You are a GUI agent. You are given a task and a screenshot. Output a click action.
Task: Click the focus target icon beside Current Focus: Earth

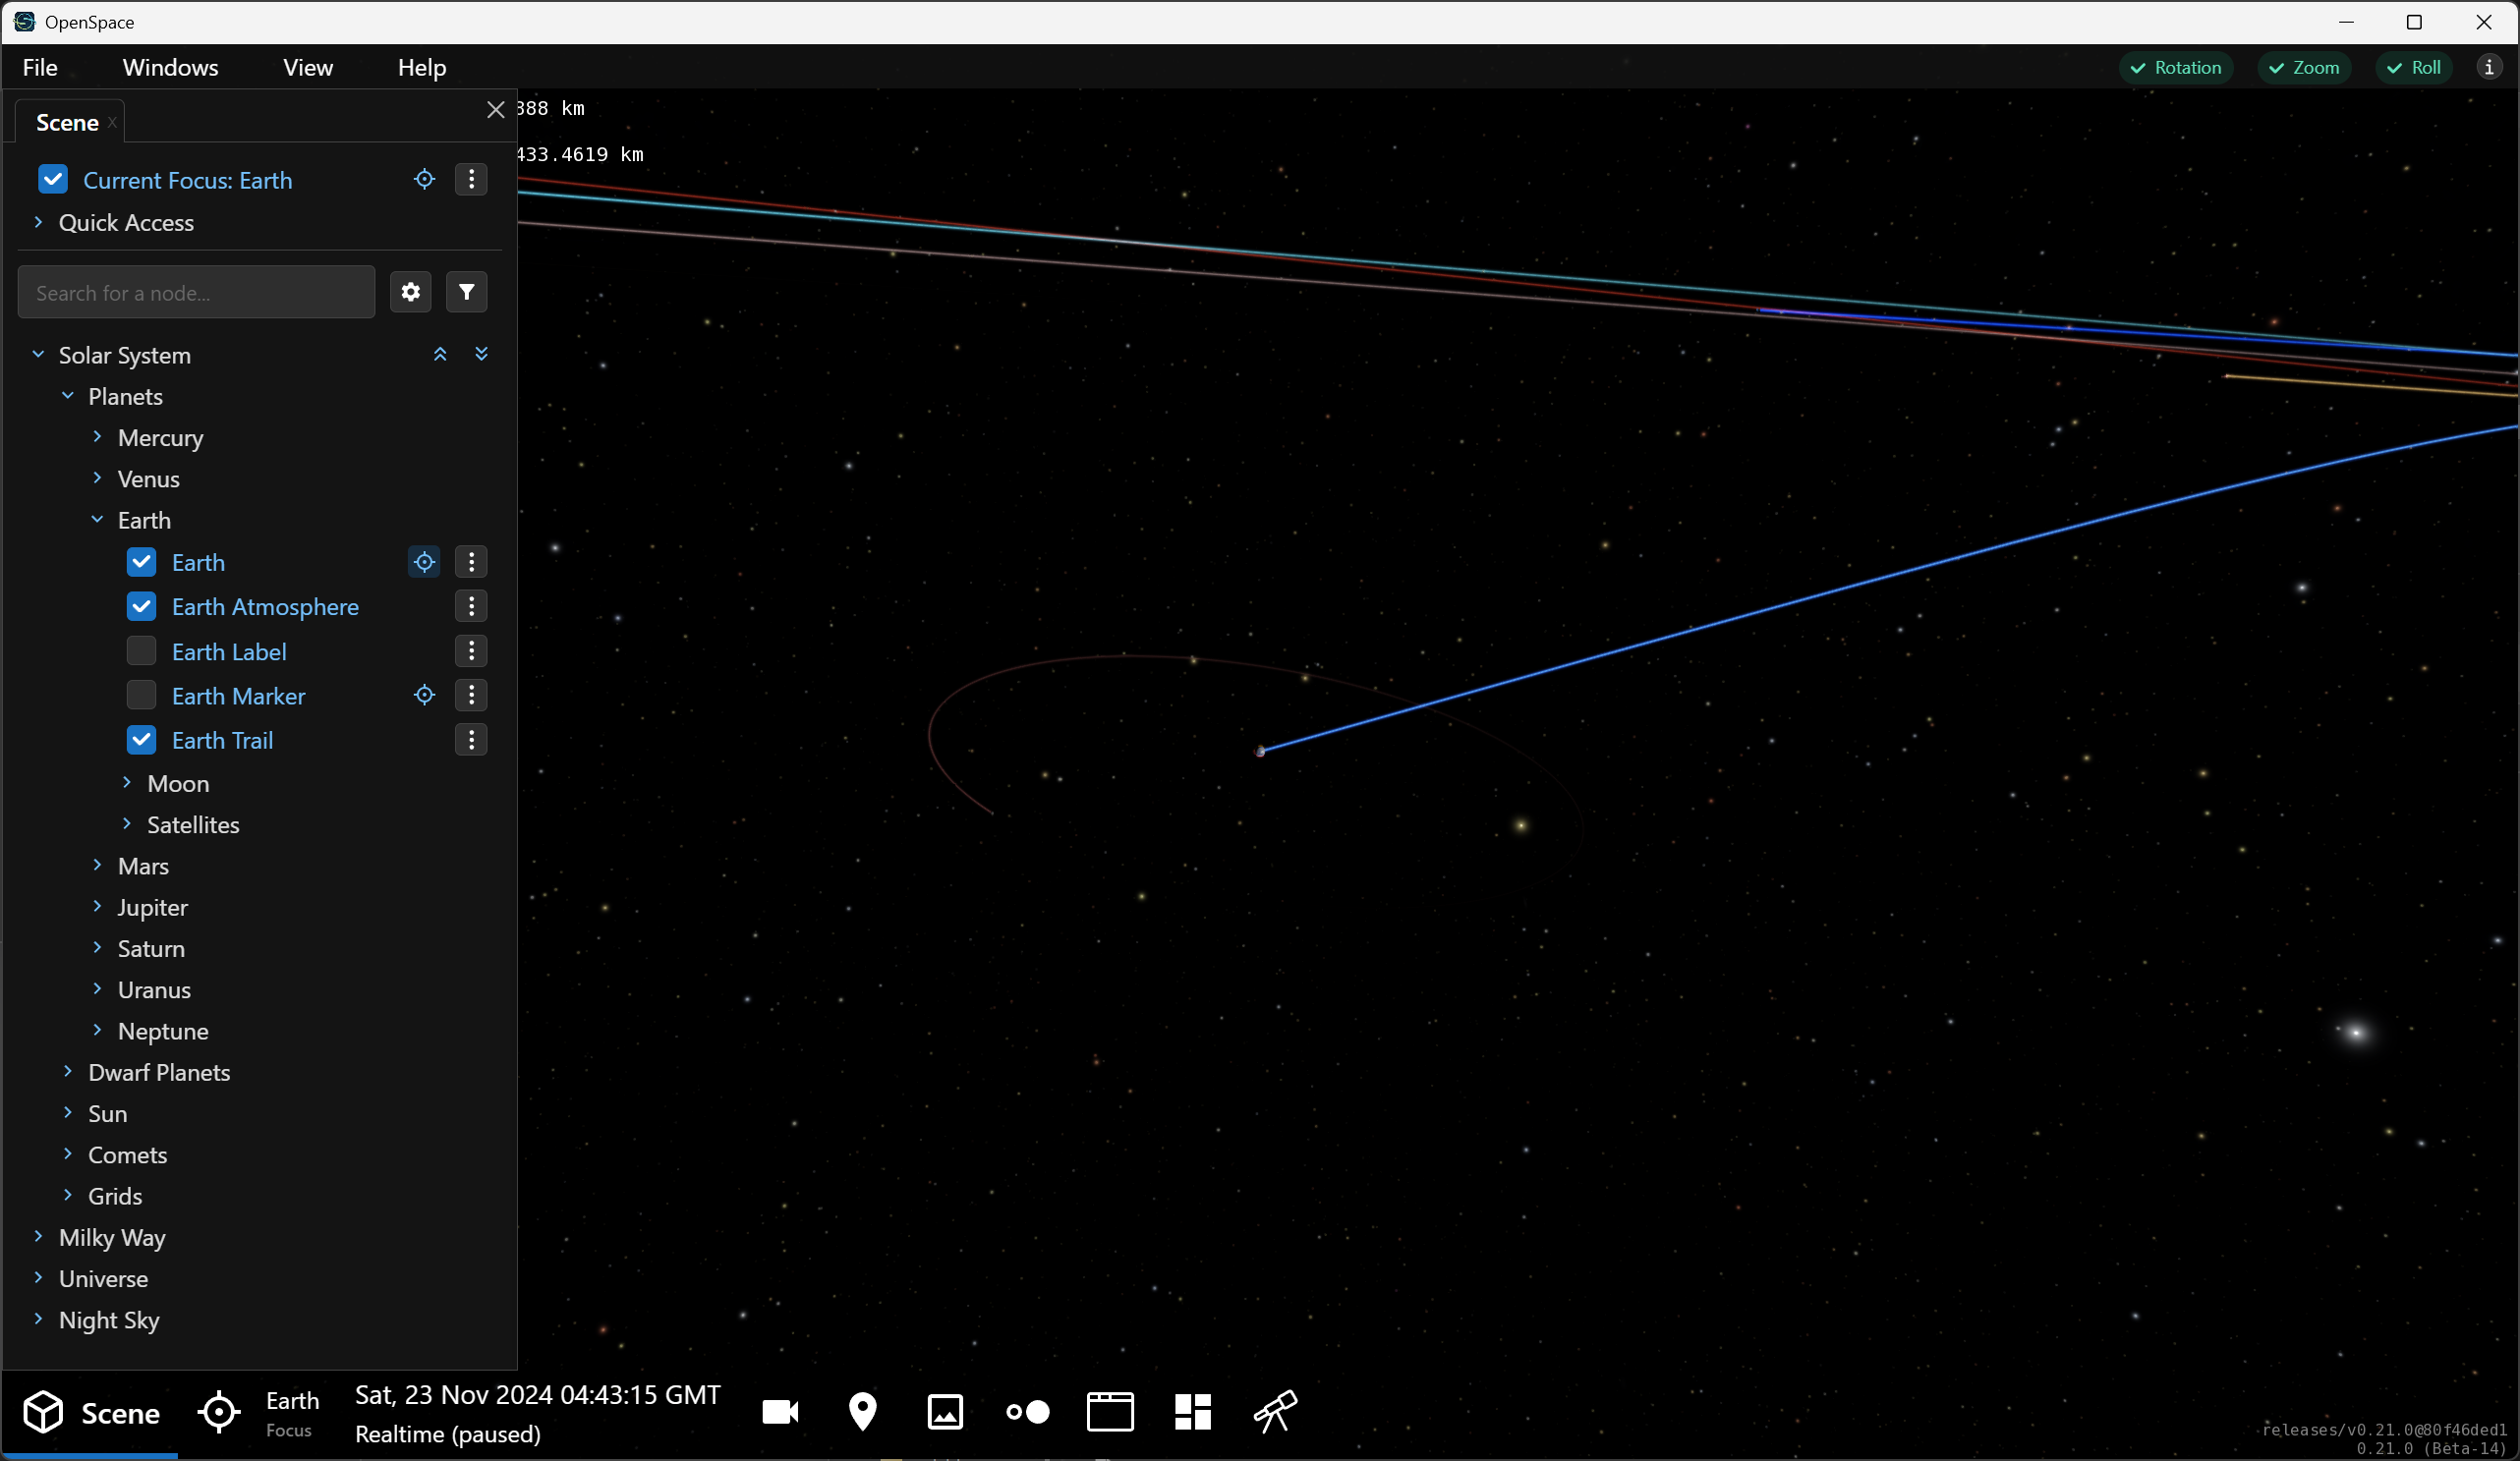coord(424,179)
